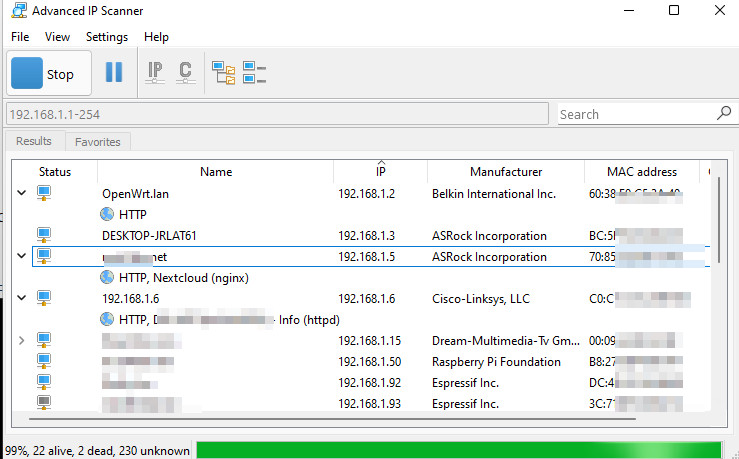Click the IP range toolbar icon
The width and height of the screenshot is (739, 459).
(155, 73)
